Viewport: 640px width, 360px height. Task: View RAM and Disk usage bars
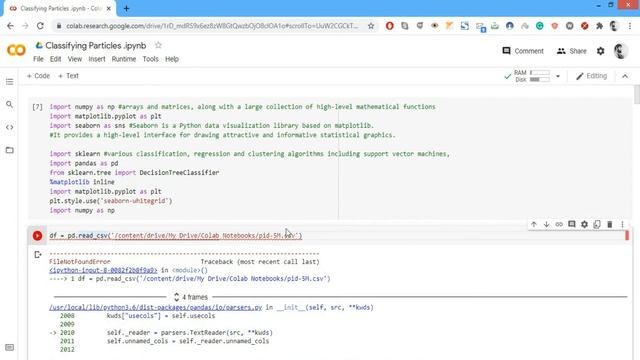pos(532,76)
